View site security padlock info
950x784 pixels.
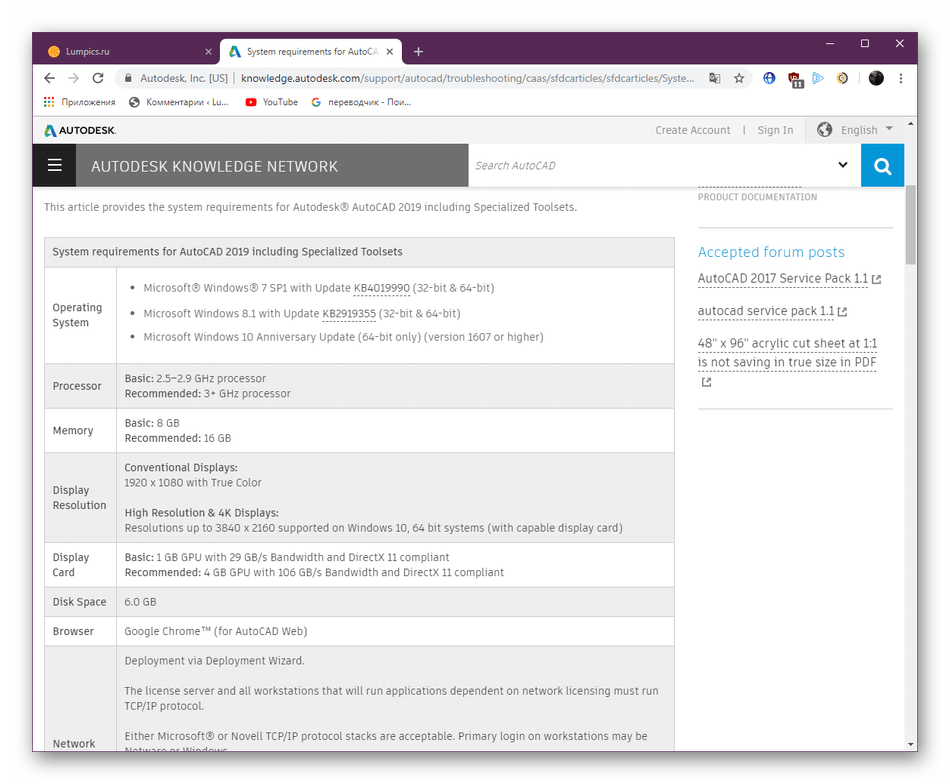128,78
